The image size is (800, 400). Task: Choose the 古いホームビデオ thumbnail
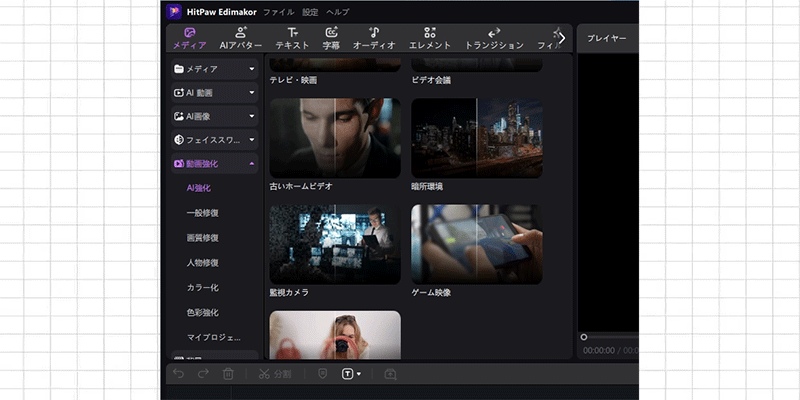335,138
